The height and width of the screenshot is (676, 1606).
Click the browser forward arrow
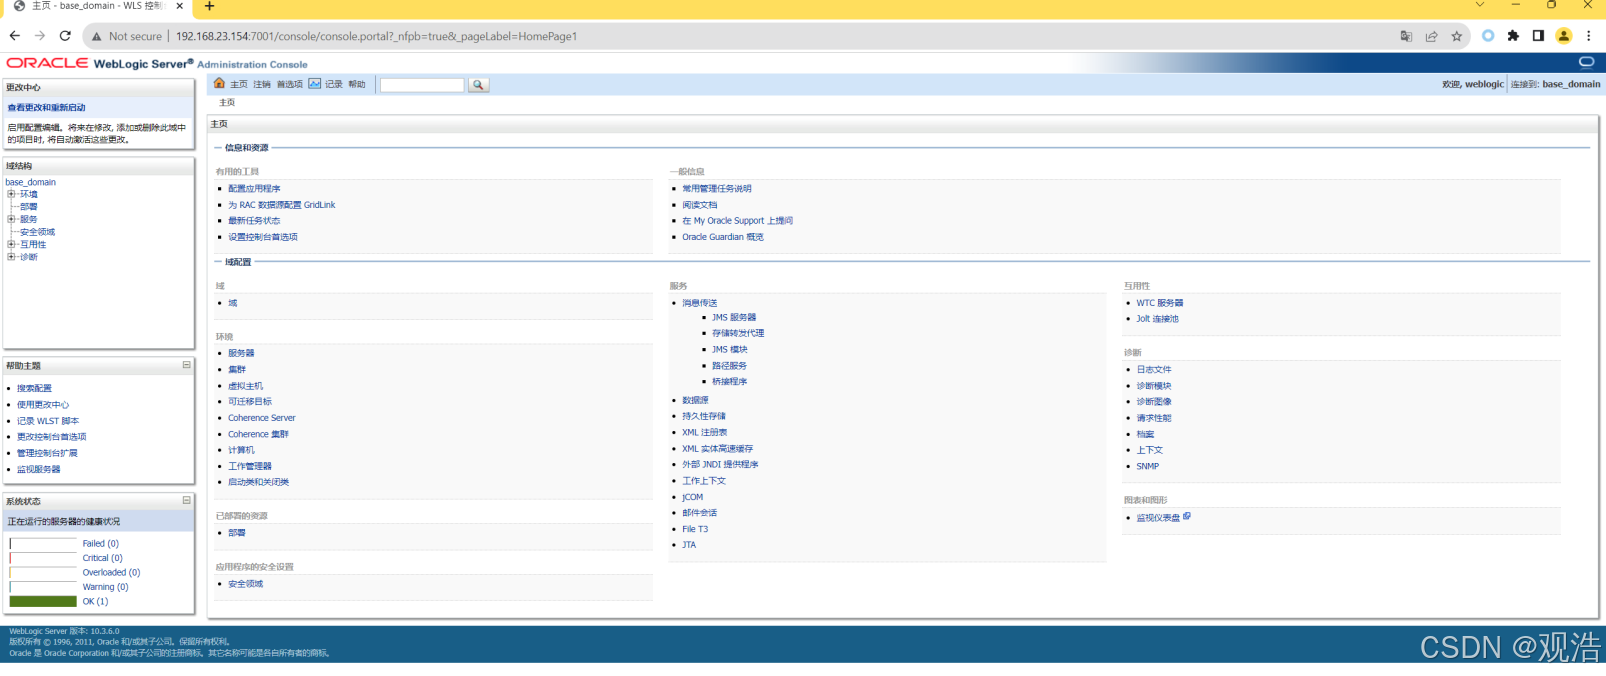pos(40,36)
